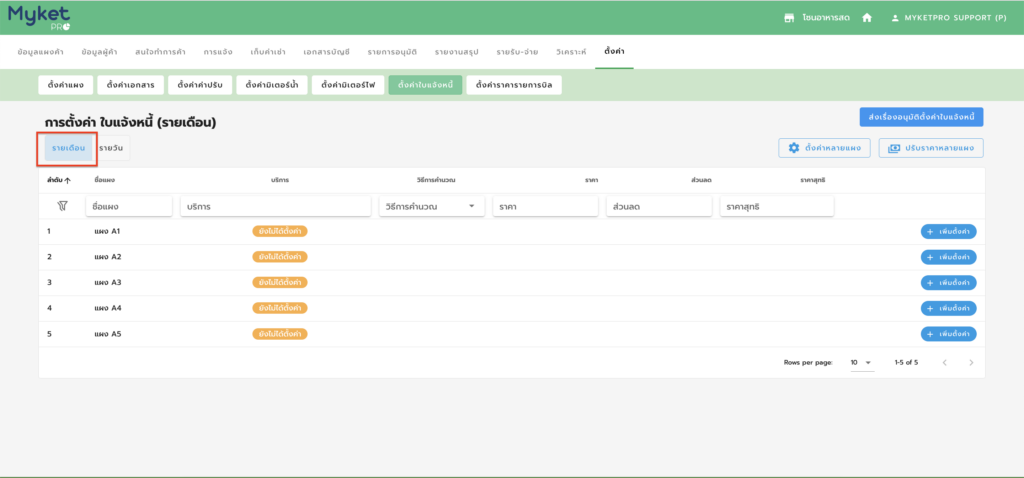
Task: Click ตั้งค่าหลายแผง button
Action: coord(824,148)
